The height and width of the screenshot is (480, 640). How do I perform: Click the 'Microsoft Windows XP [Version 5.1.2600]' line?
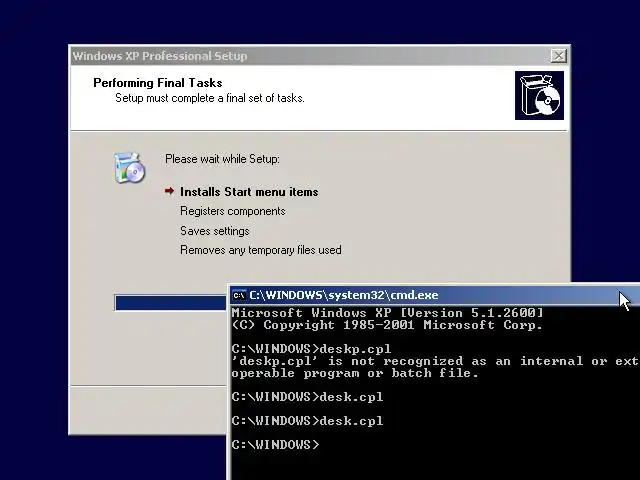387,313
